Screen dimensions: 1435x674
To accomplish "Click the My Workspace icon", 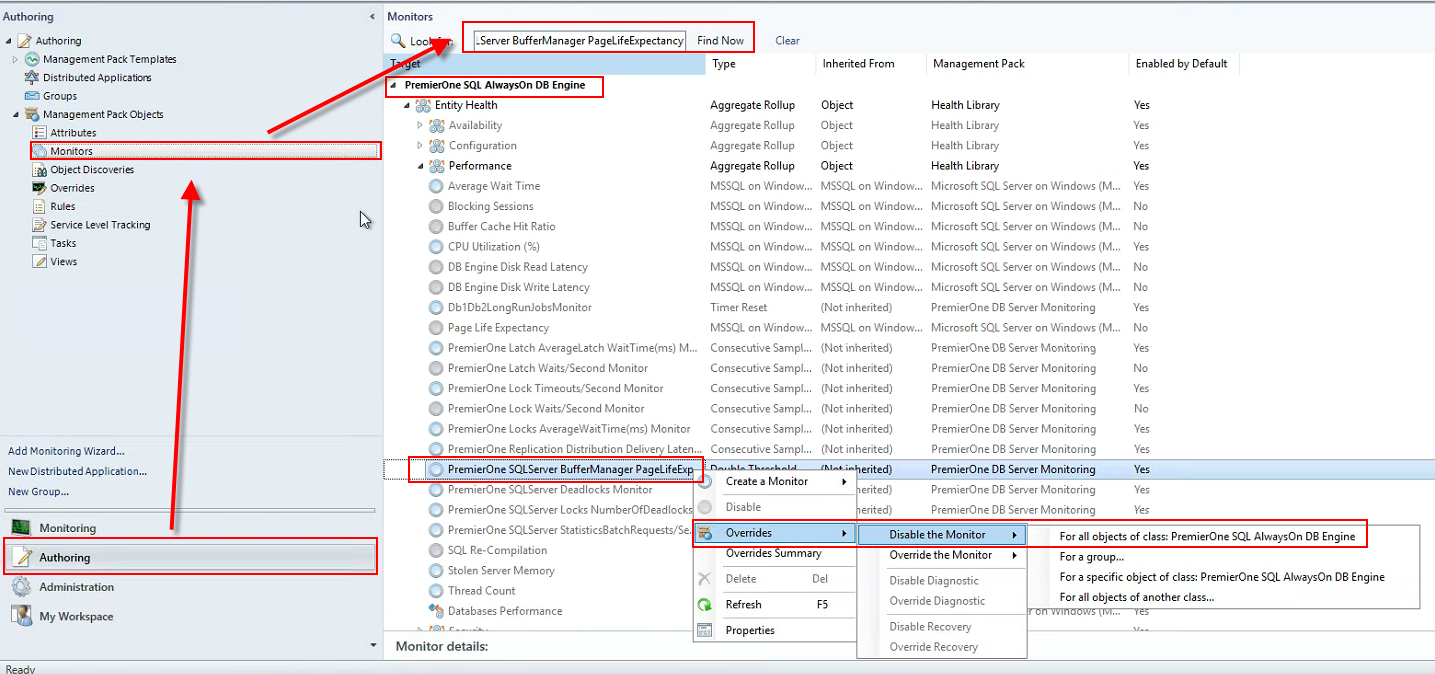I will click(20, 616).
